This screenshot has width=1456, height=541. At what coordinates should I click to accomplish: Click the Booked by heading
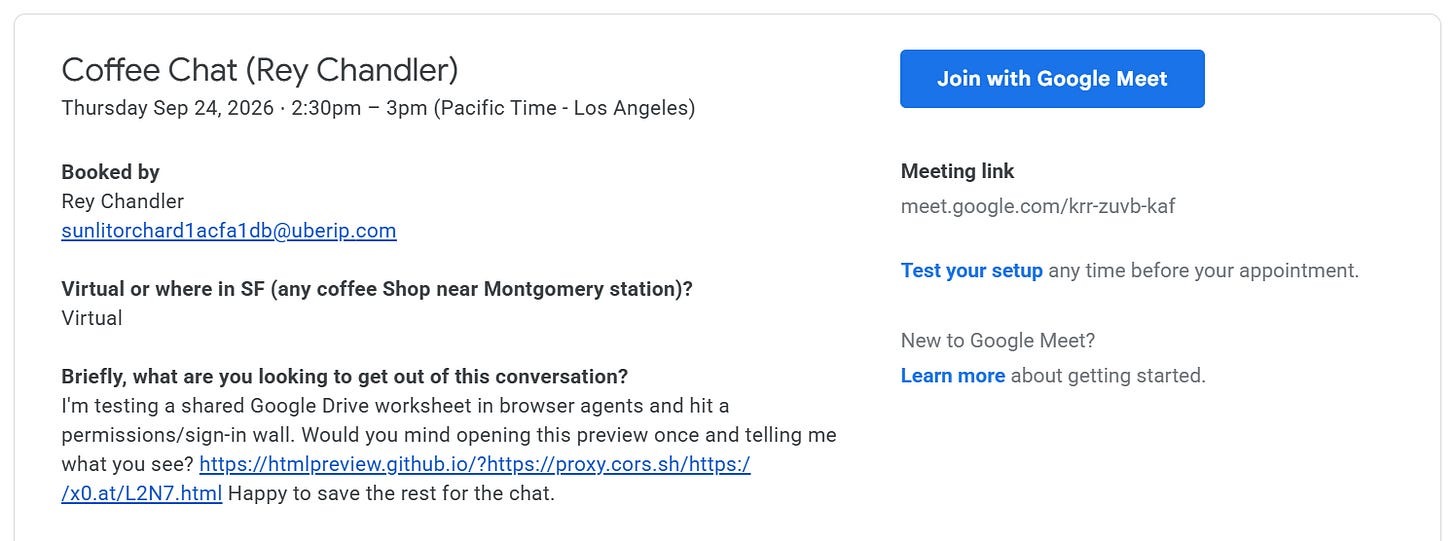110,172
